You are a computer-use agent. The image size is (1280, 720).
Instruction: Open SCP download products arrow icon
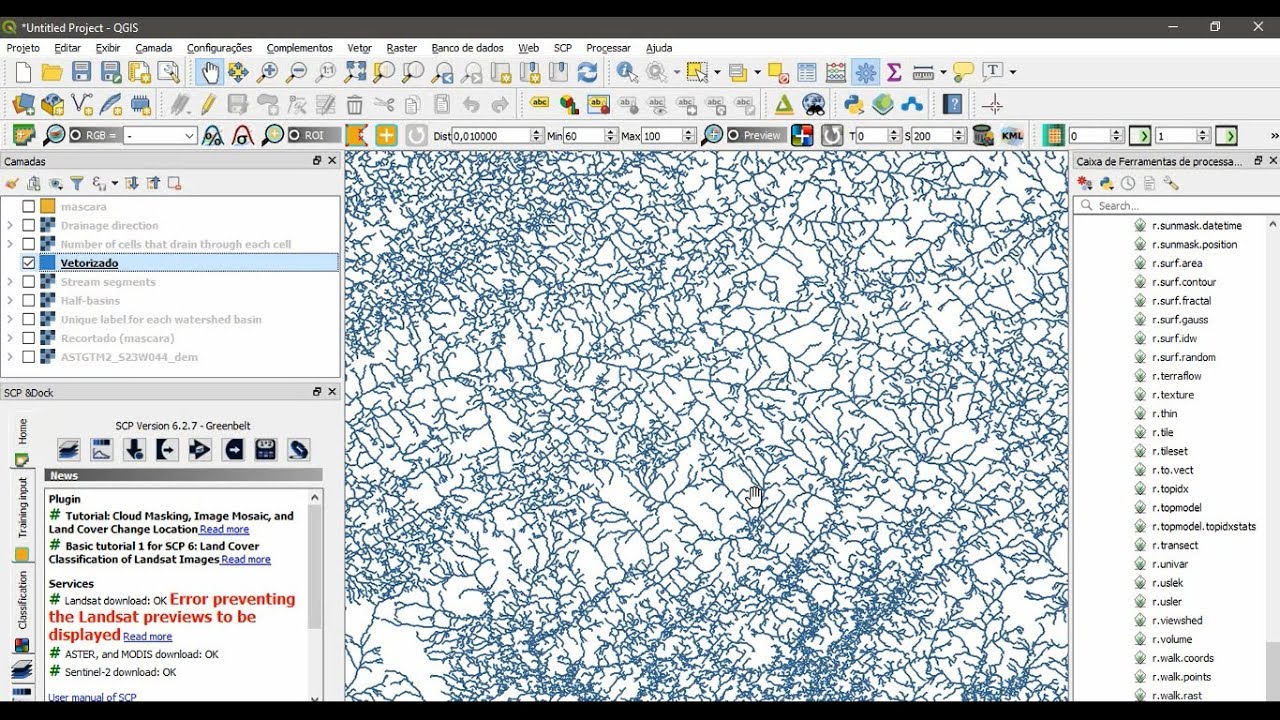click(x=134, y=450)
